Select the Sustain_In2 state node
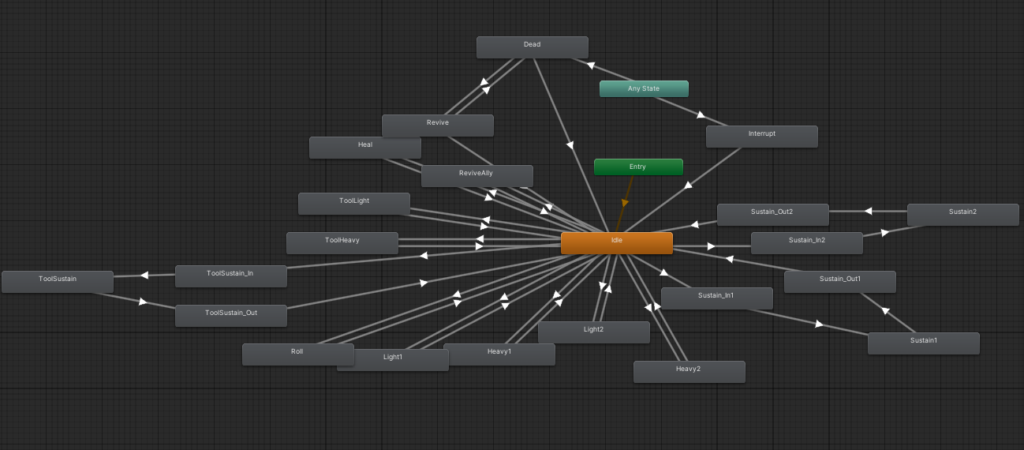Screen dimensions: 1024x450 point(807,243)
